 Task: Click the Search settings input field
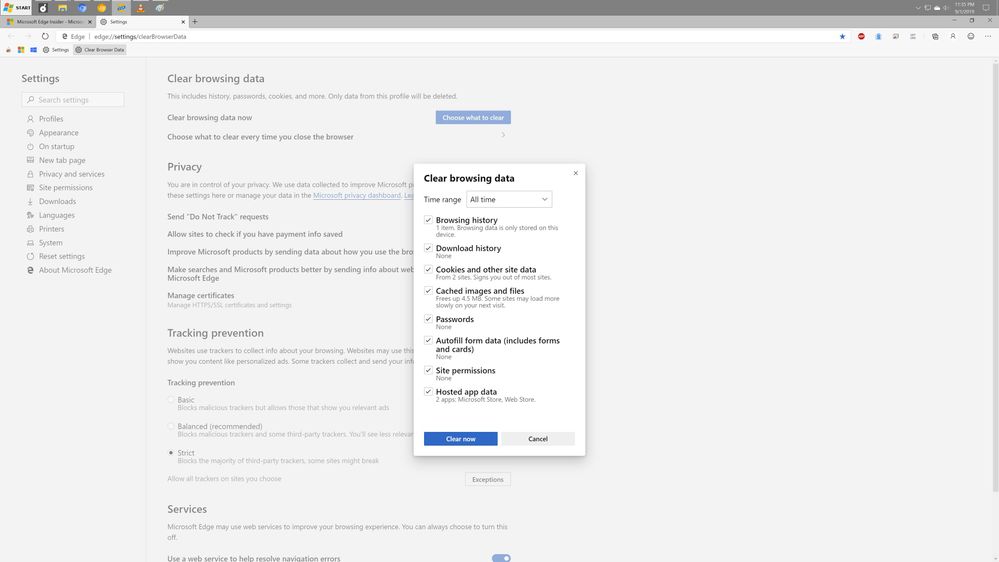(73, 100)
